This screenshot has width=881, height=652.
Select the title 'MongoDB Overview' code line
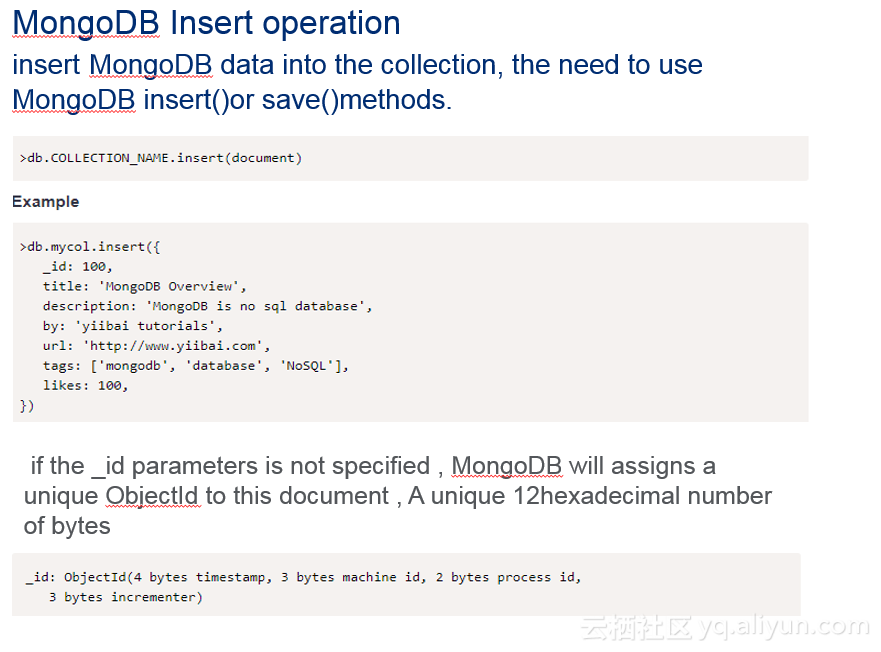(x=145, y=286)
